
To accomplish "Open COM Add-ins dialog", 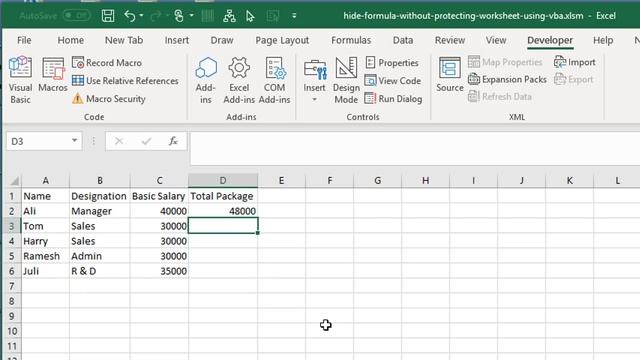I will pos(274,80).
